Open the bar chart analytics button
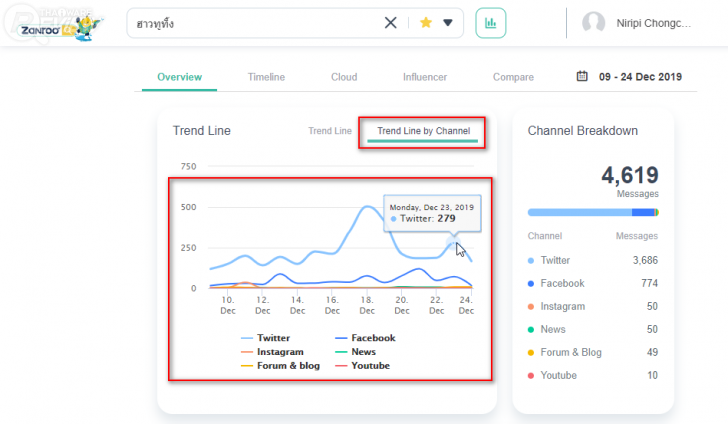This screenshot has width=728, height=424. (x=490, y=23)
